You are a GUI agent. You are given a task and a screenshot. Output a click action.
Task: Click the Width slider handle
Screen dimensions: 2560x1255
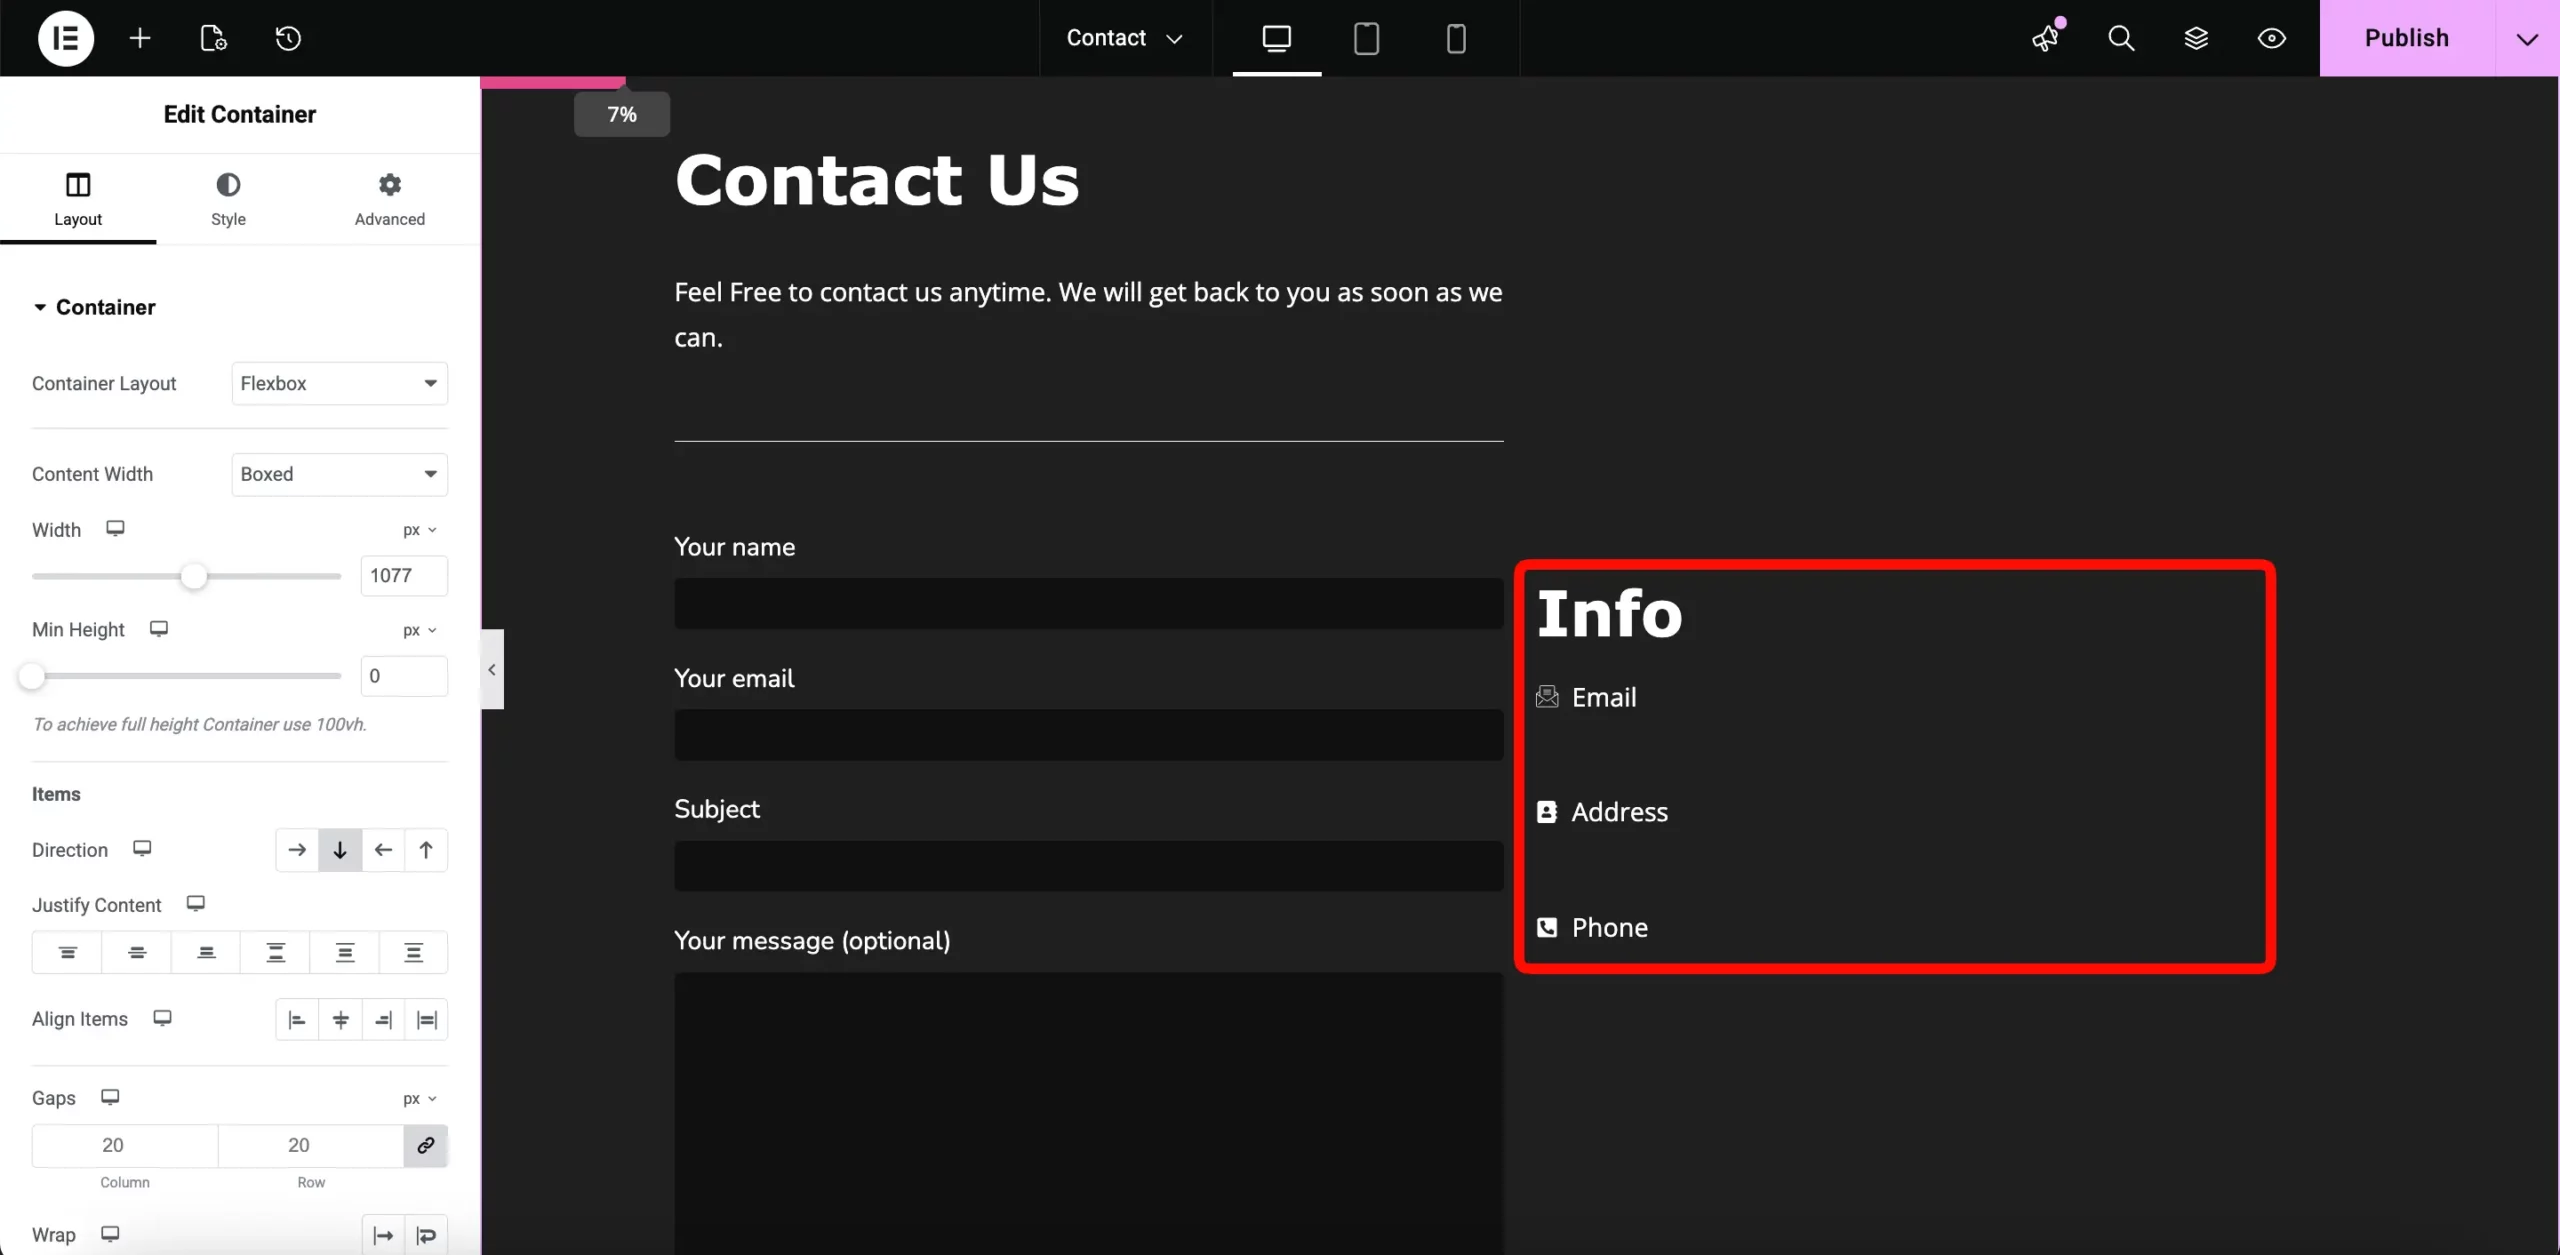point(194,576)
